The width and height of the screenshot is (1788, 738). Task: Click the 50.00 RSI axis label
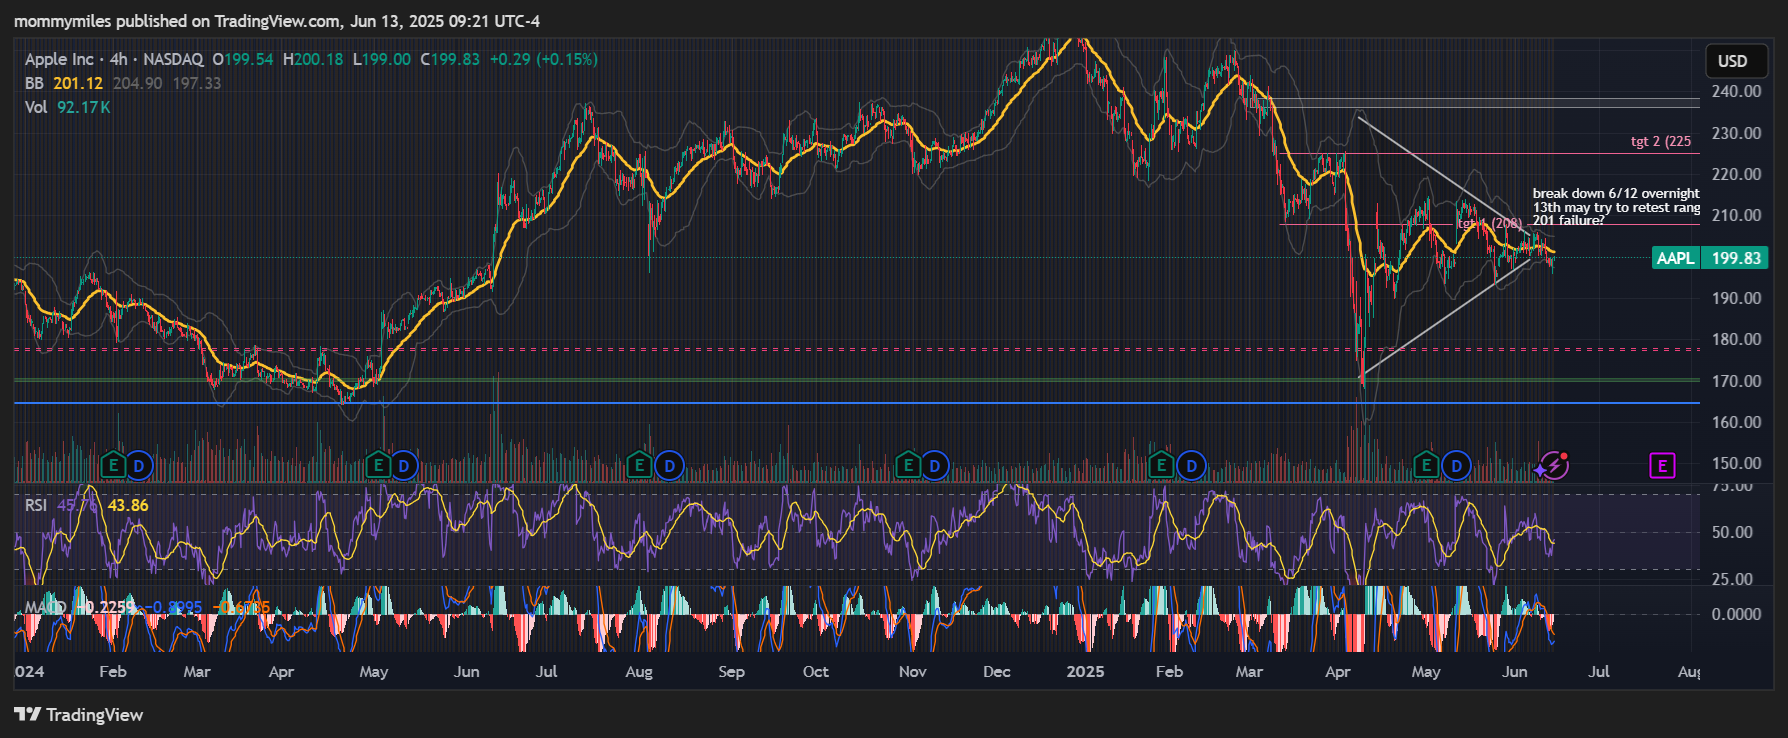click(x=1732, y=532)
